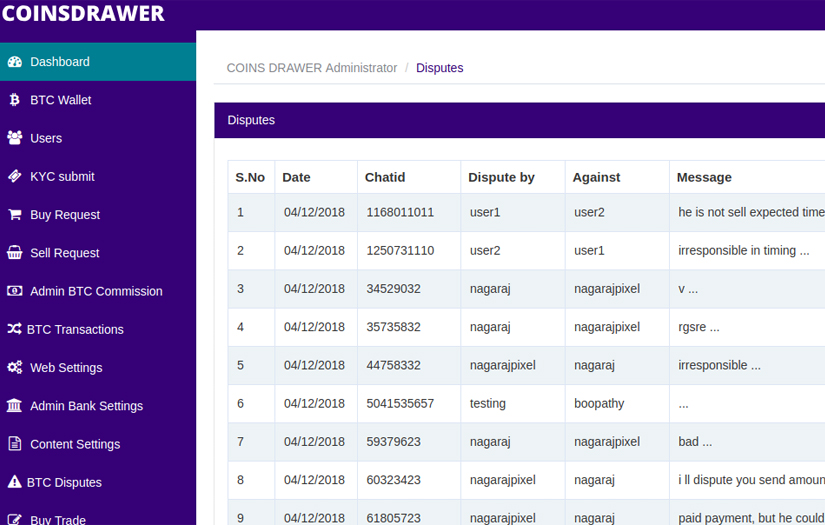
Task: Click message 'rgsre ...'
Action: (x=699, y=327)
